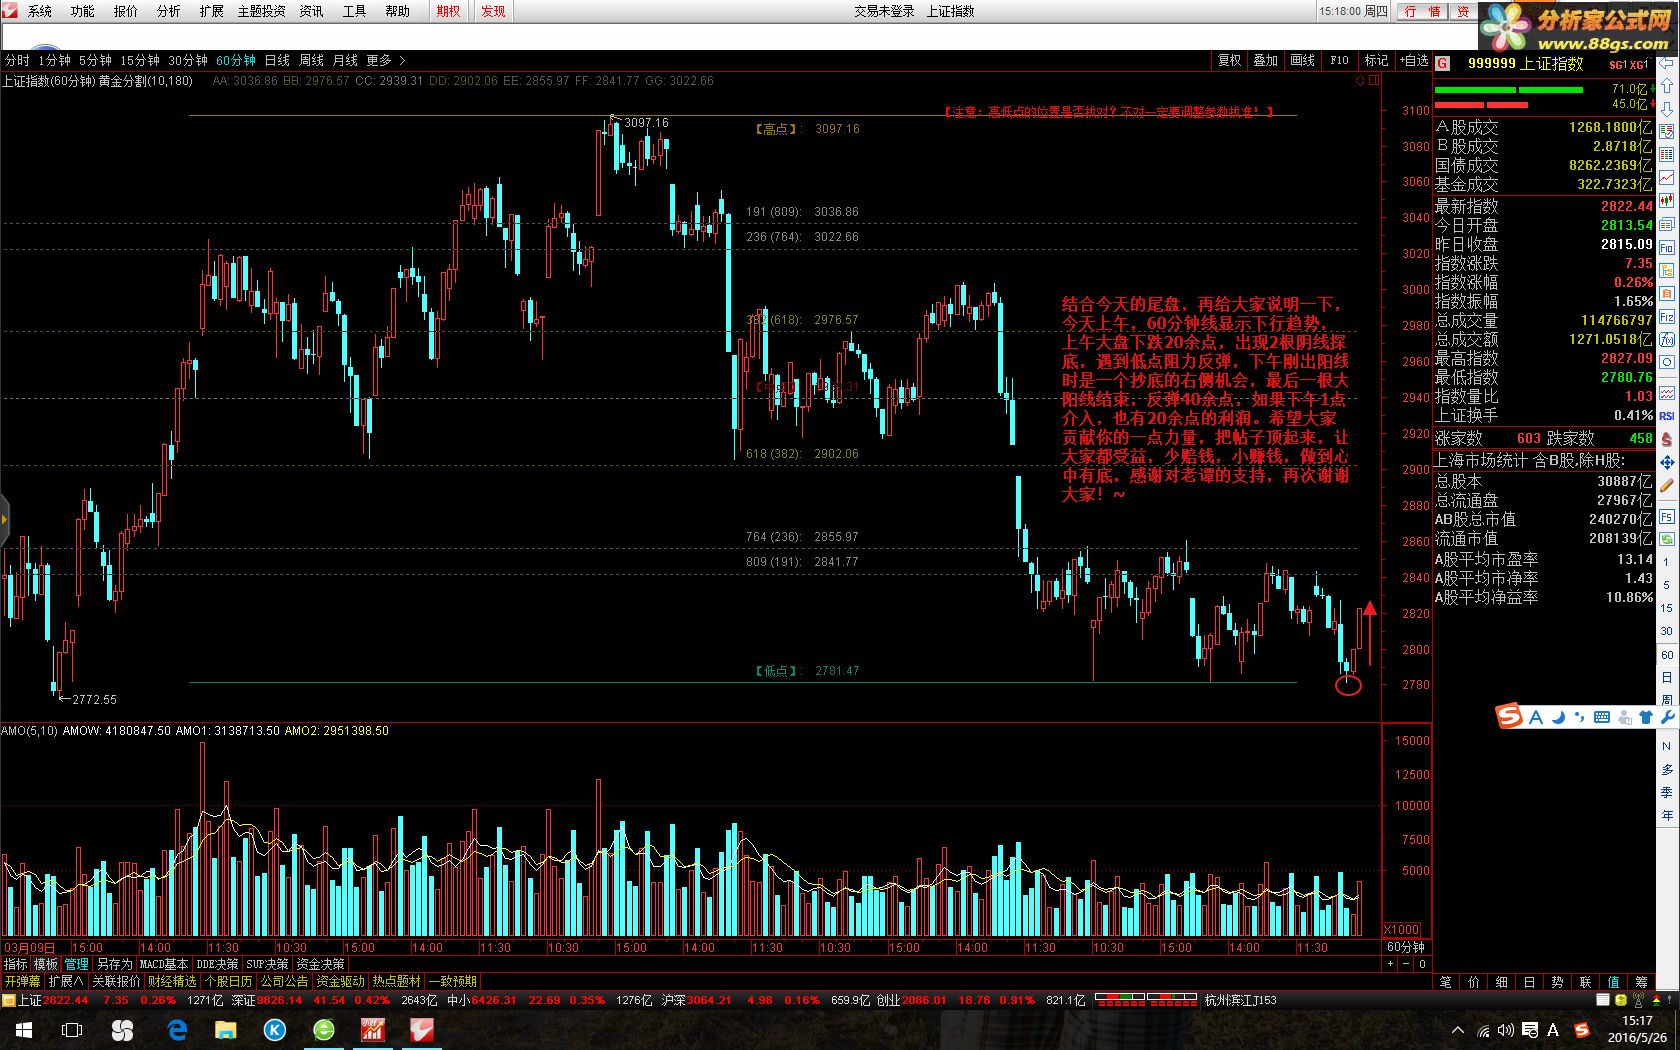The width and height of the screenshot is (1680, 1050).
Task: Open the 资讯 menu
Action: [x=312, y=11]
